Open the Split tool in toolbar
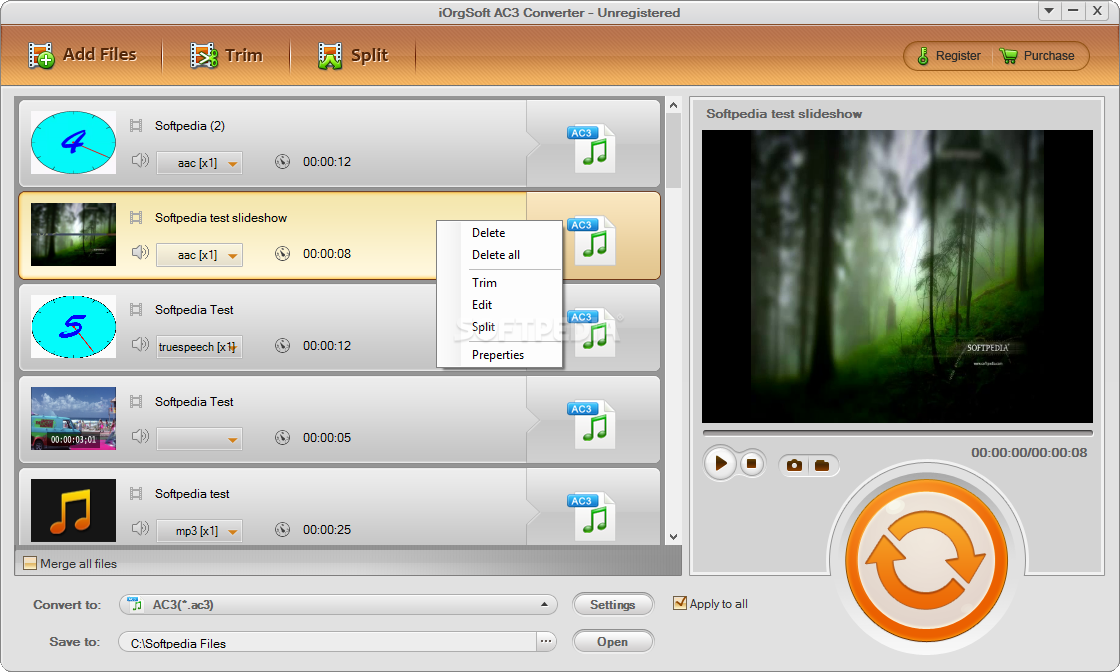The image size is (1120, 672). click(x=353, y=55)
